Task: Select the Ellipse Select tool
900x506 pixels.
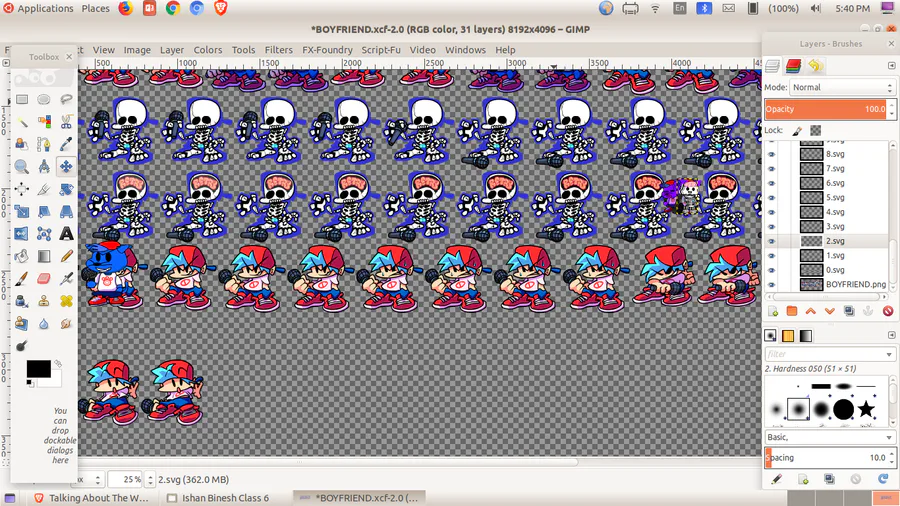Action: point(44,99)
